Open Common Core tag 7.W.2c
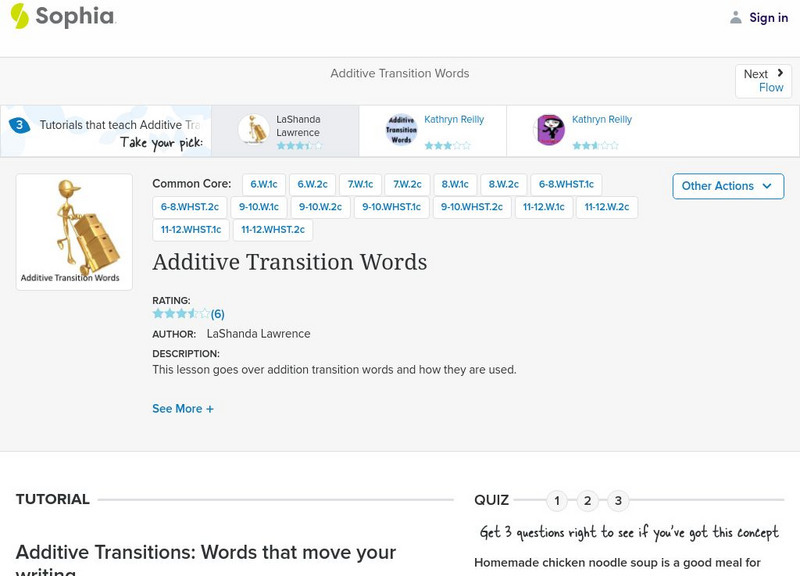Screen dimensions: 800x576 click(407, 184)
